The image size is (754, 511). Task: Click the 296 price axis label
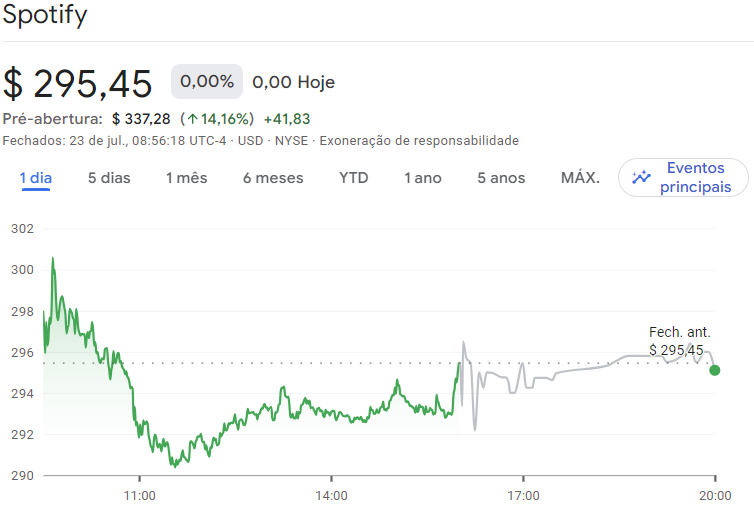(x=23, y=352)
